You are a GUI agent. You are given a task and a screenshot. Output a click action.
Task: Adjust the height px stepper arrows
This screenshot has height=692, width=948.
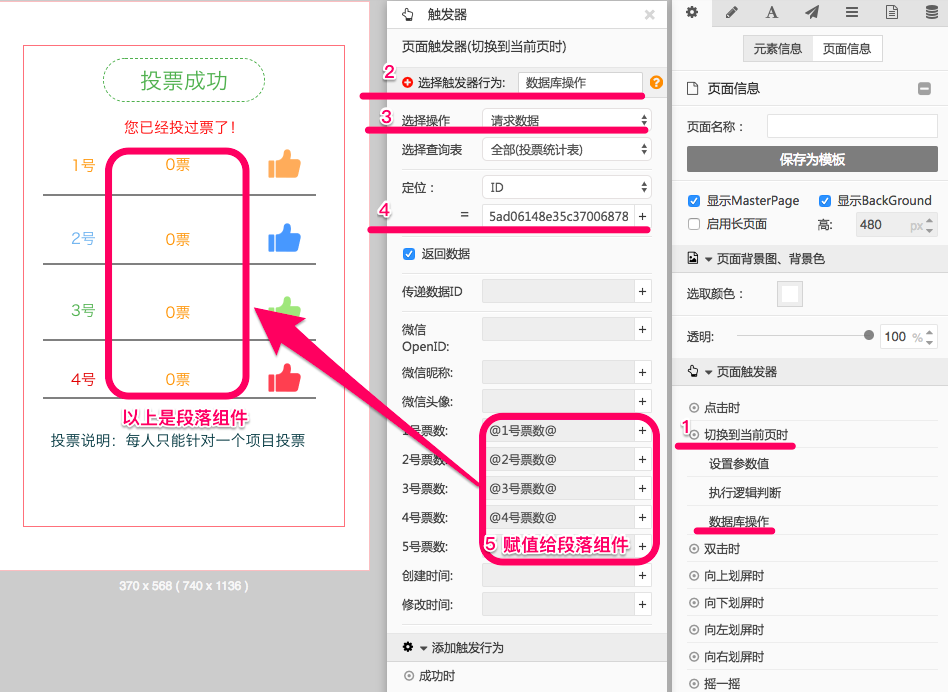(929, 225)
